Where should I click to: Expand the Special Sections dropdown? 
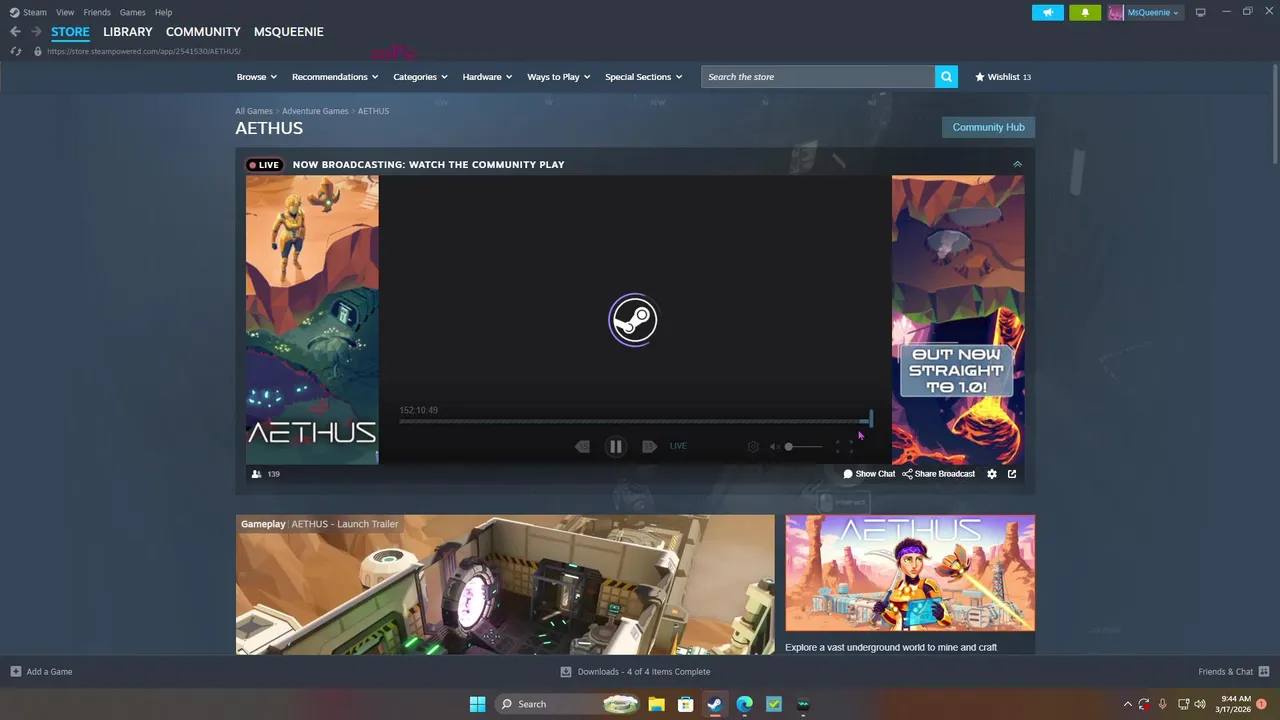point(644,77)
